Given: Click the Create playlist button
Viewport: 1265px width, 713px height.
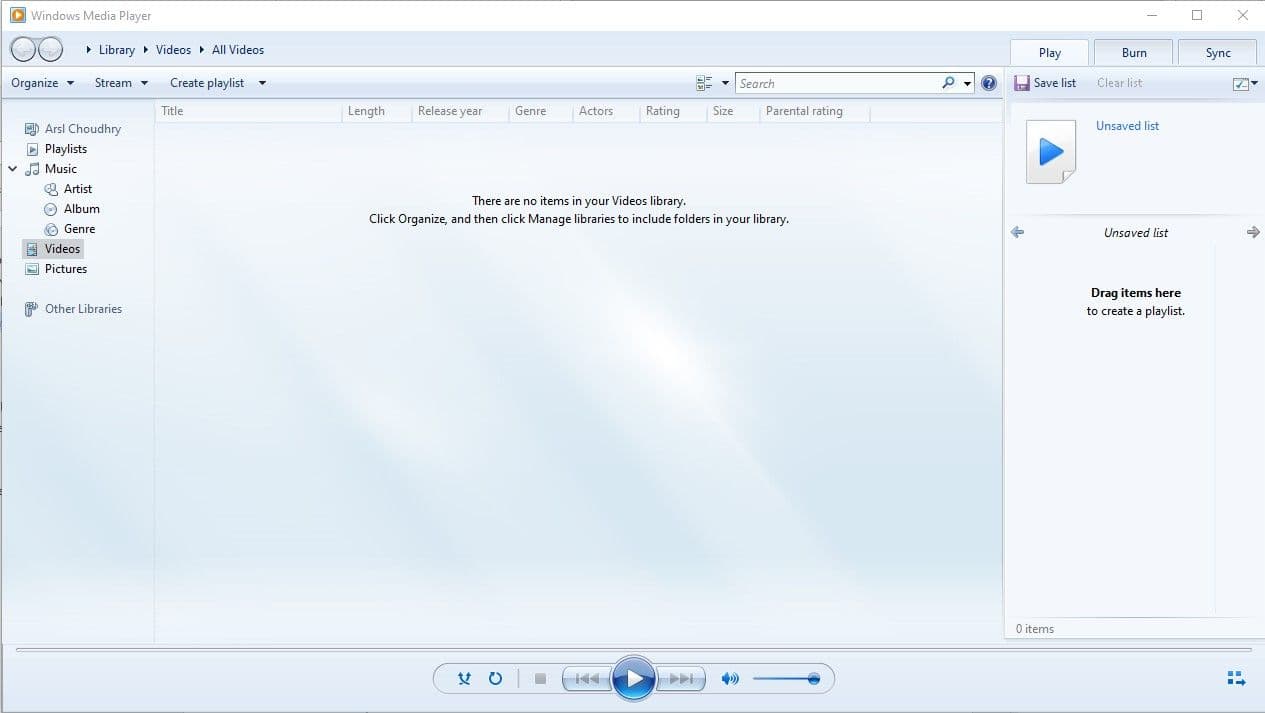Looking at the screenshot, I should point(207,83).
